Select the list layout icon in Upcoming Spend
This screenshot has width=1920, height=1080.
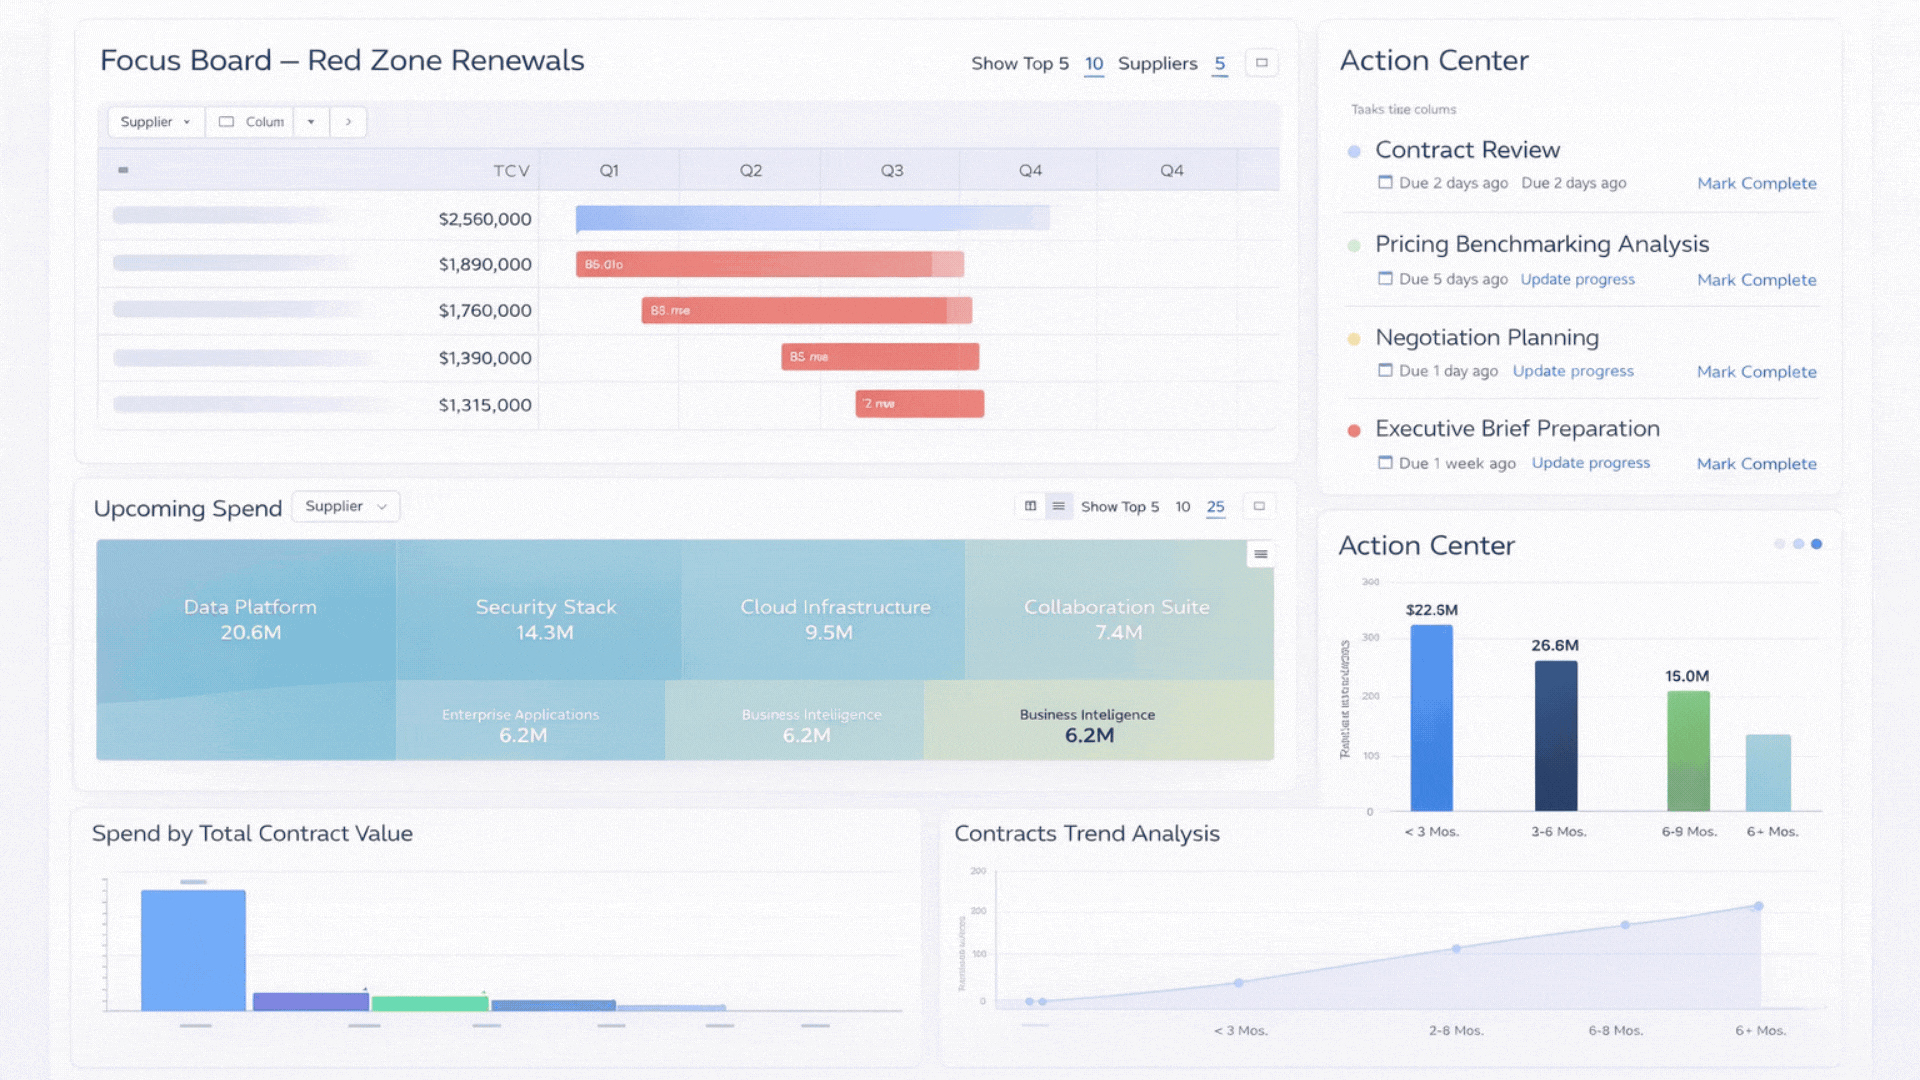(x=1057, y=506)
